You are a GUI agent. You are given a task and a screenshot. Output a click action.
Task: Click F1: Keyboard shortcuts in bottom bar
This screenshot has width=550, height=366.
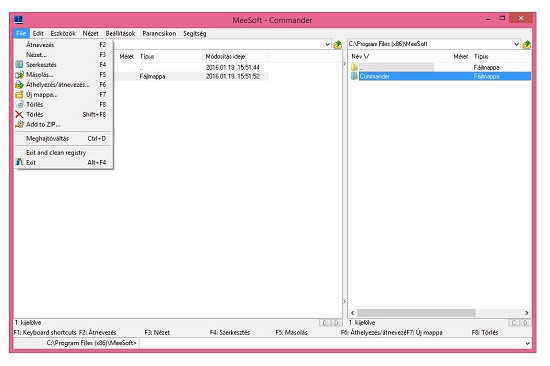45,332
